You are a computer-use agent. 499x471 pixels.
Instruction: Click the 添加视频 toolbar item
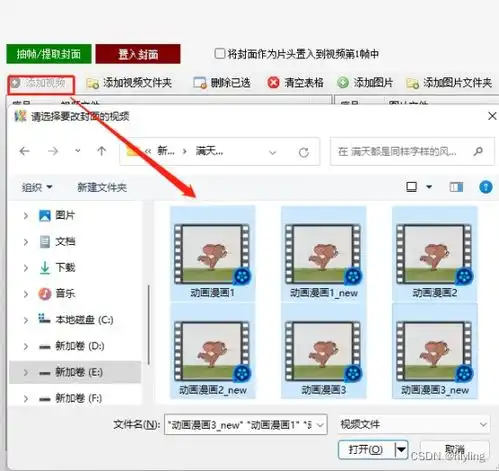point(41,83)
